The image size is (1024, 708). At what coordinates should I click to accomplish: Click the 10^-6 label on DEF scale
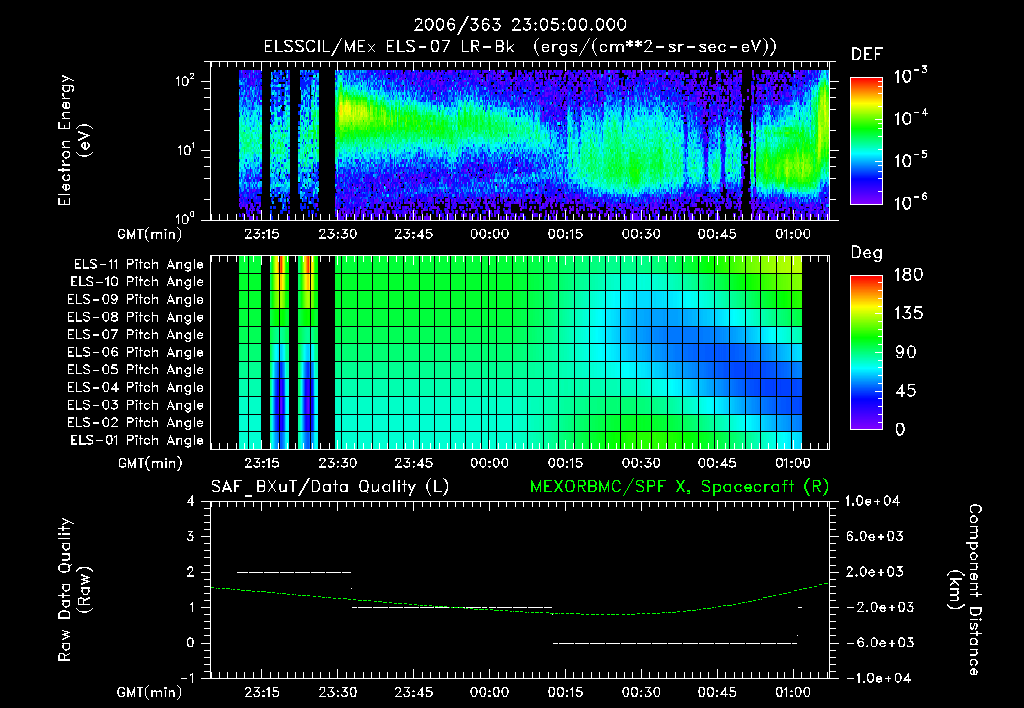tap(910, 202)
